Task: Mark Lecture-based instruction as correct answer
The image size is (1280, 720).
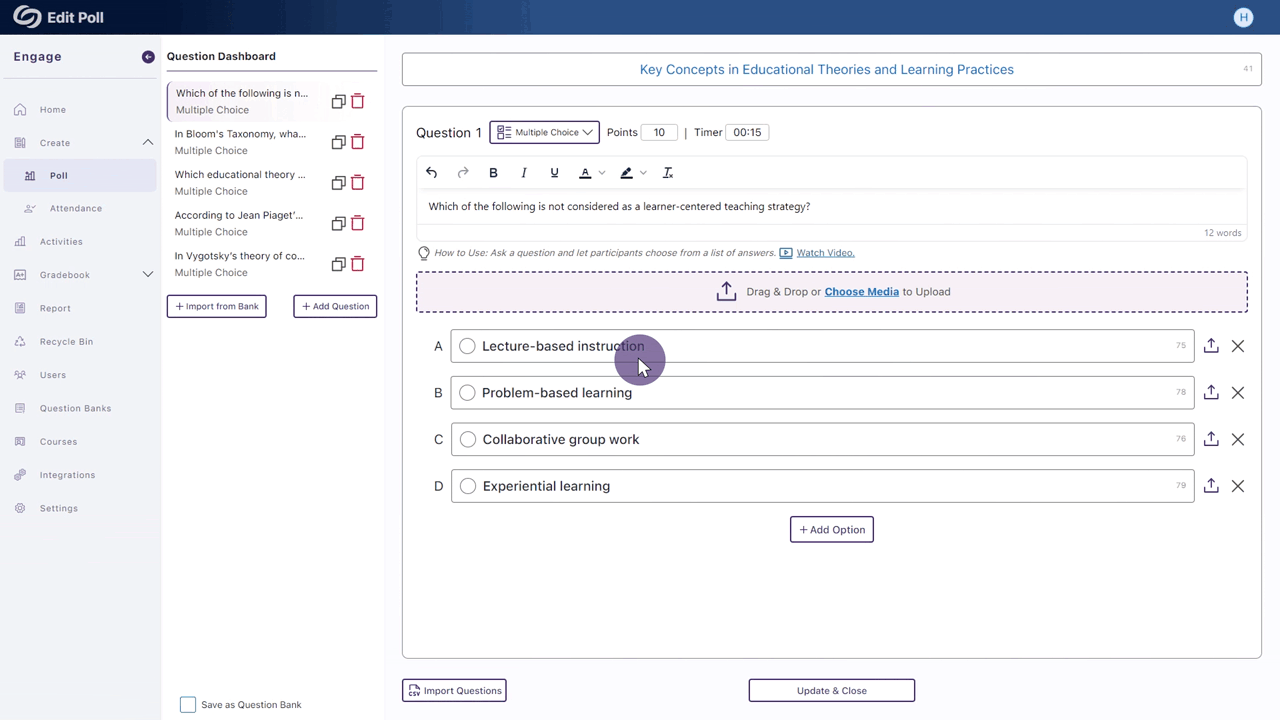Action: [x=467, y=346]
